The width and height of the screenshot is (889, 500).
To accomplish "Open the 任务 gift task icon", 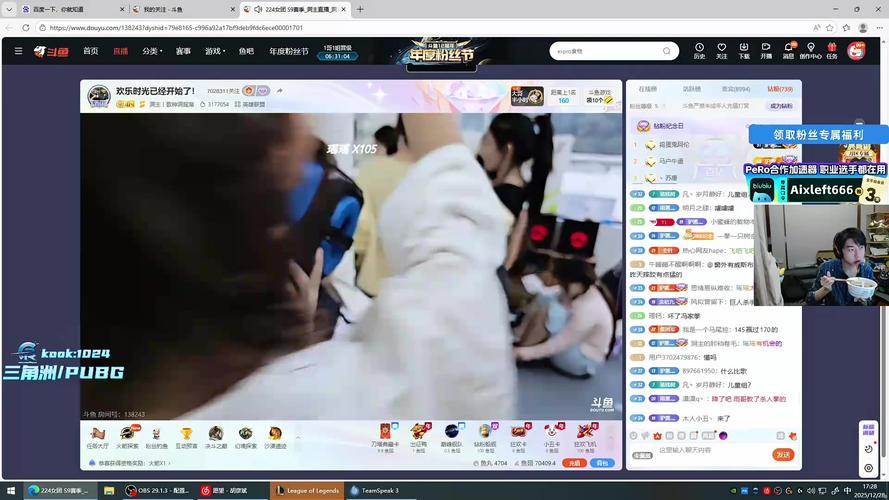I will point(831,50).
